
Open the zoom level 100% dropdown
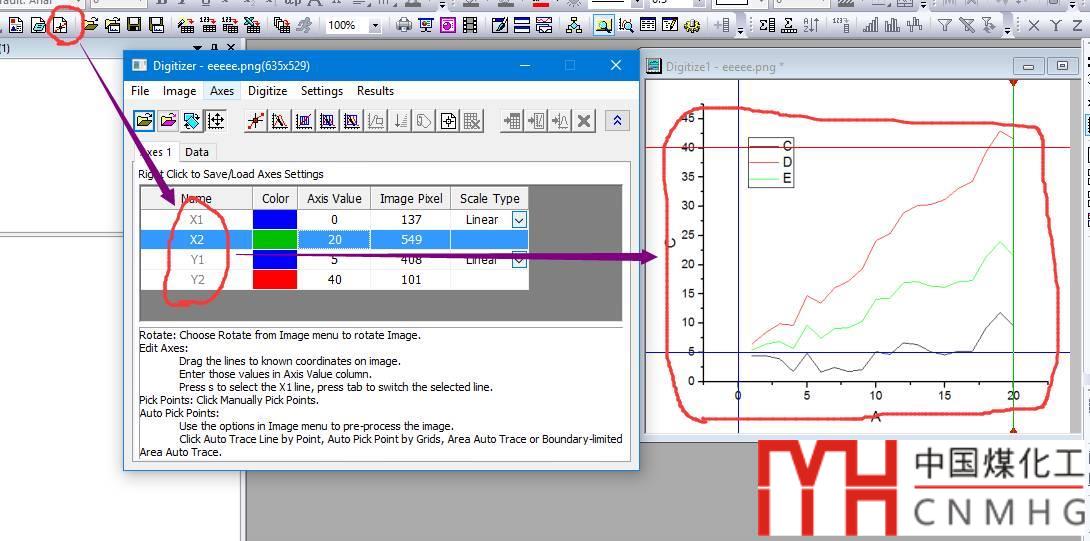(x=375, y=25)
